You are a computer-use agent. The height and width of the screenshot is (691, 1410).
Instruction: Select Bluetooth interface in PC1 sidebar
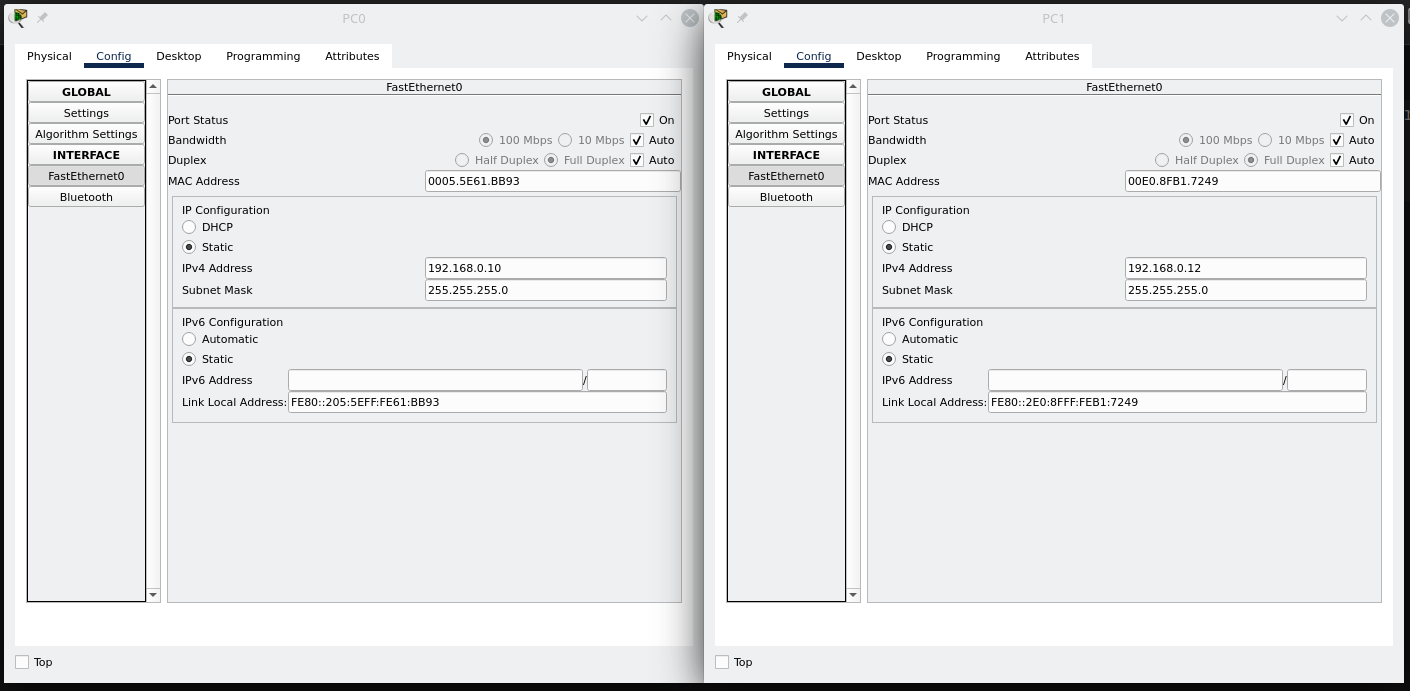point(786,197)
